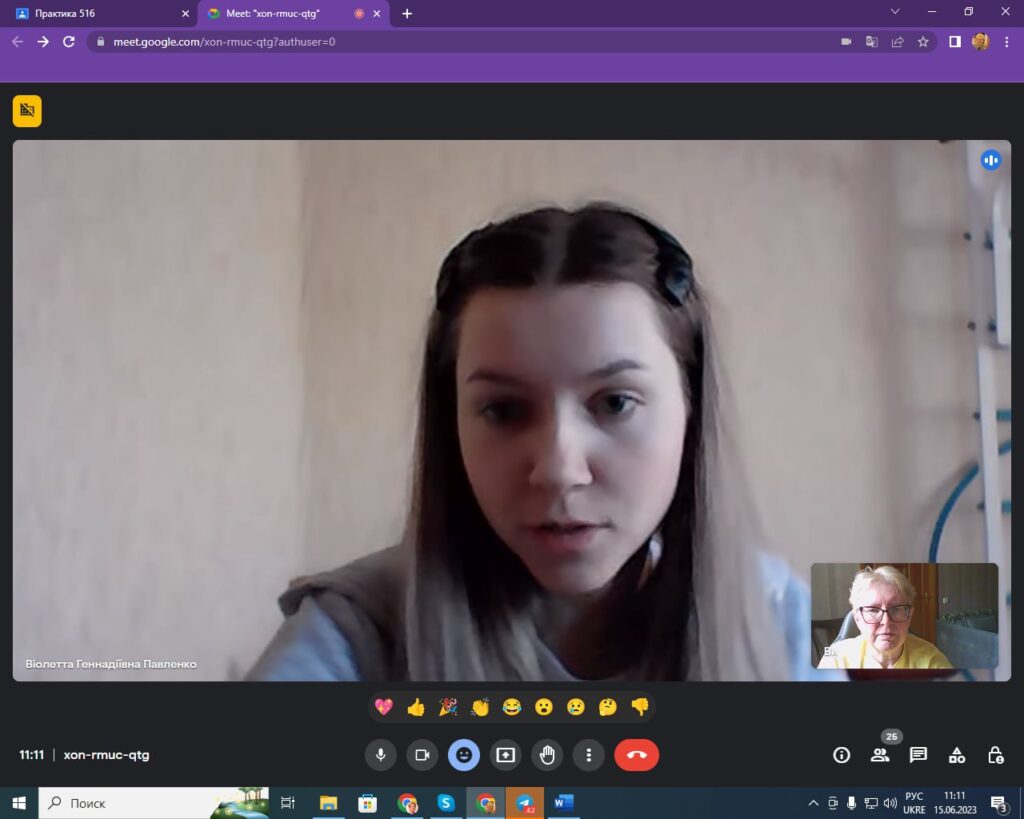Click the self-view video thumbnail
The image size is (1024, 819).
pos(904,615)
